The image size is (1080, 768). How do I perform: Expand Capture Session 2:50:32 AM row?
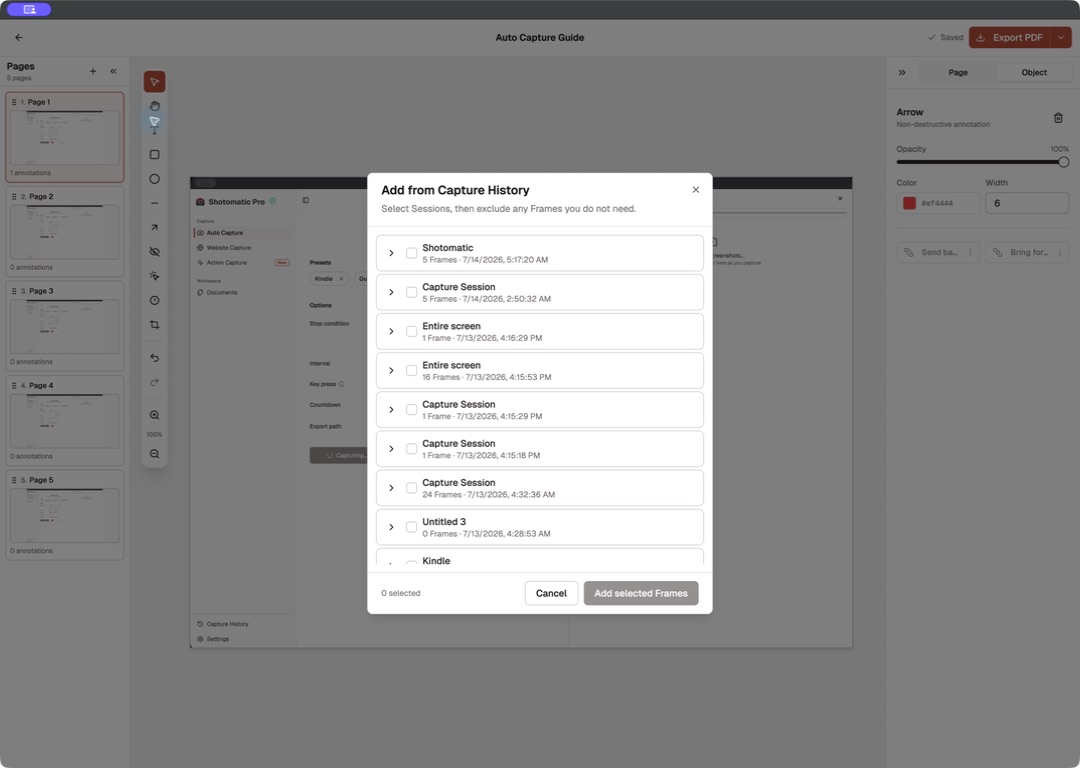(x=391, y=293)
